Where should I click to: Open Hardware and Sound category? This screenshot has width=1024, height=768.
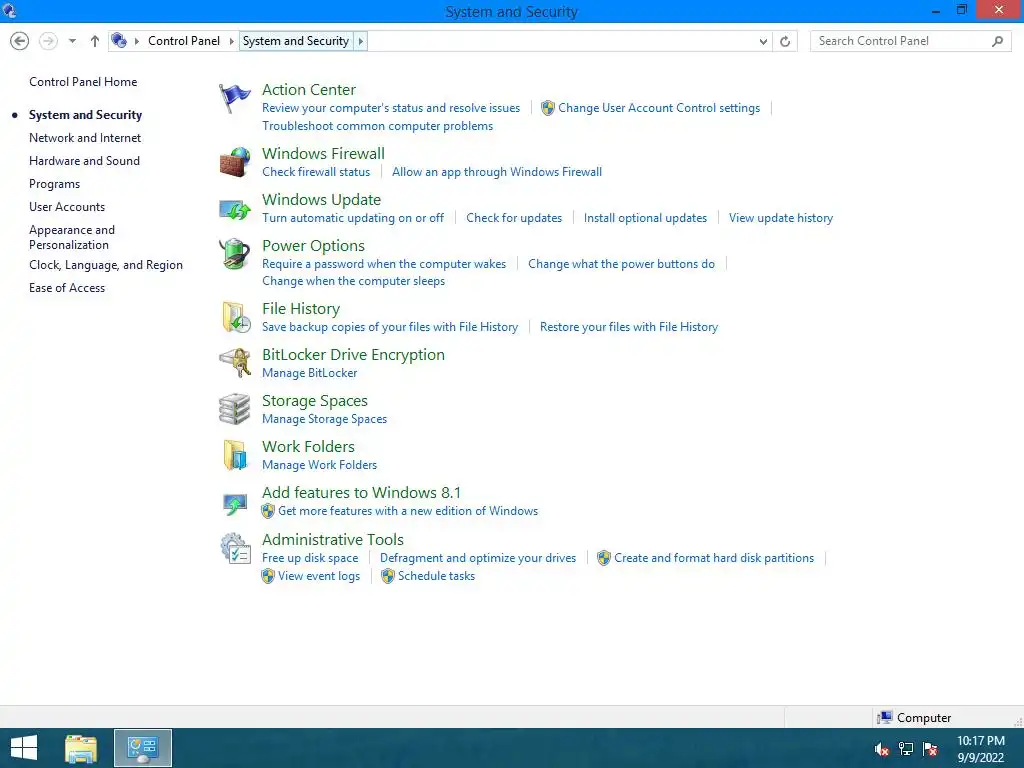(x=84, y=161)
